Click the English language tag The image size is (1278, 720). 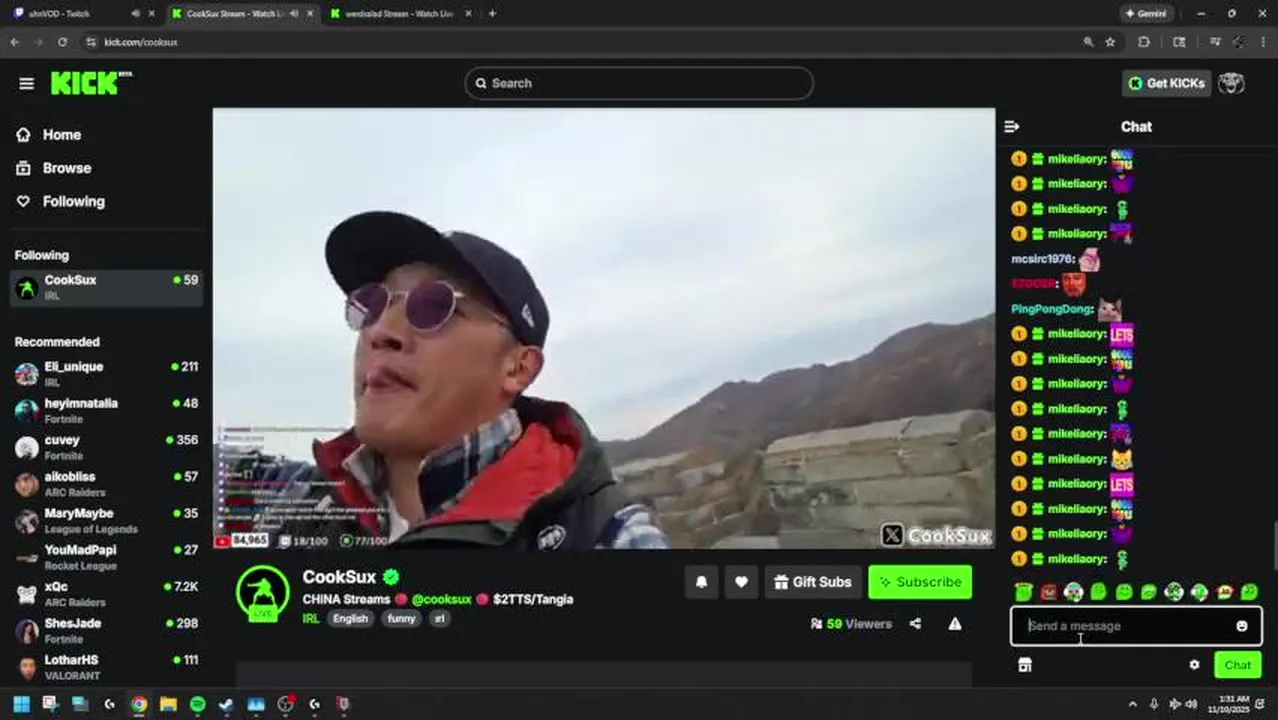[350, 619]
